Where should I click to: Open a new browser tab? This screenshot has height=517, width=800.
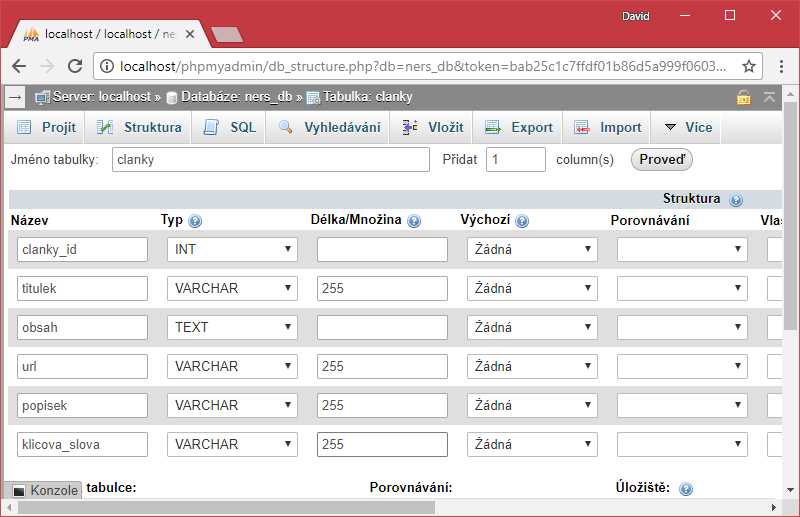point(227,35)
